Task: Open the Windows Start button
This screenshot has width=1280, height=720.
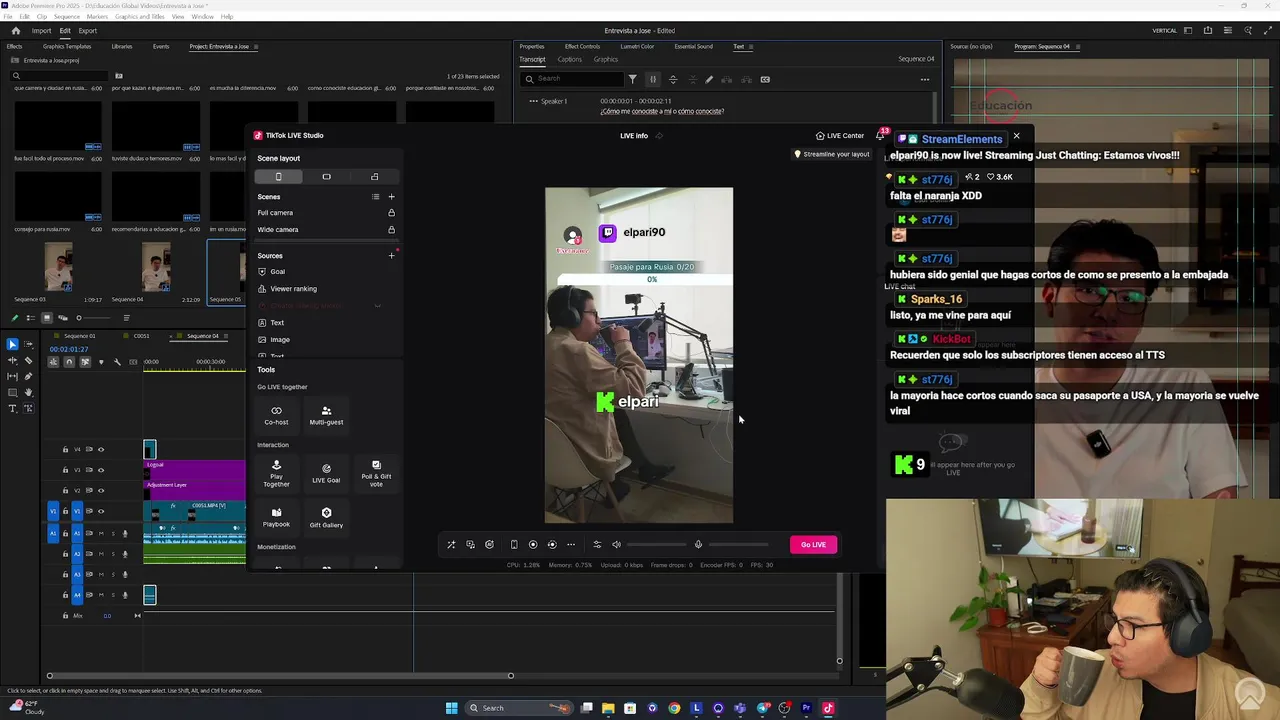Action: [451, 708]
